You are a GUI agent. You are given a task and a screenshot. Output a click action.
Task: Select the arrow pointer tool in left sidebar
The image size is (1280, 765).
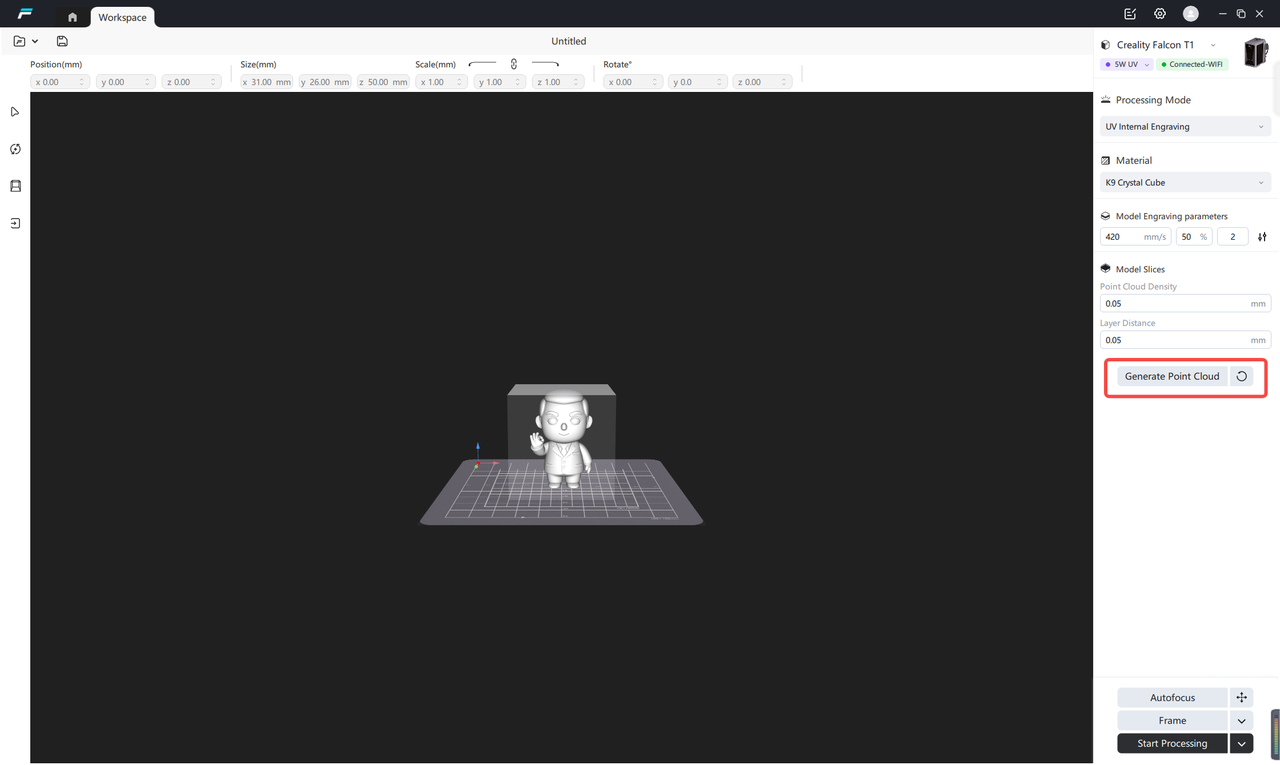(15, 112)
